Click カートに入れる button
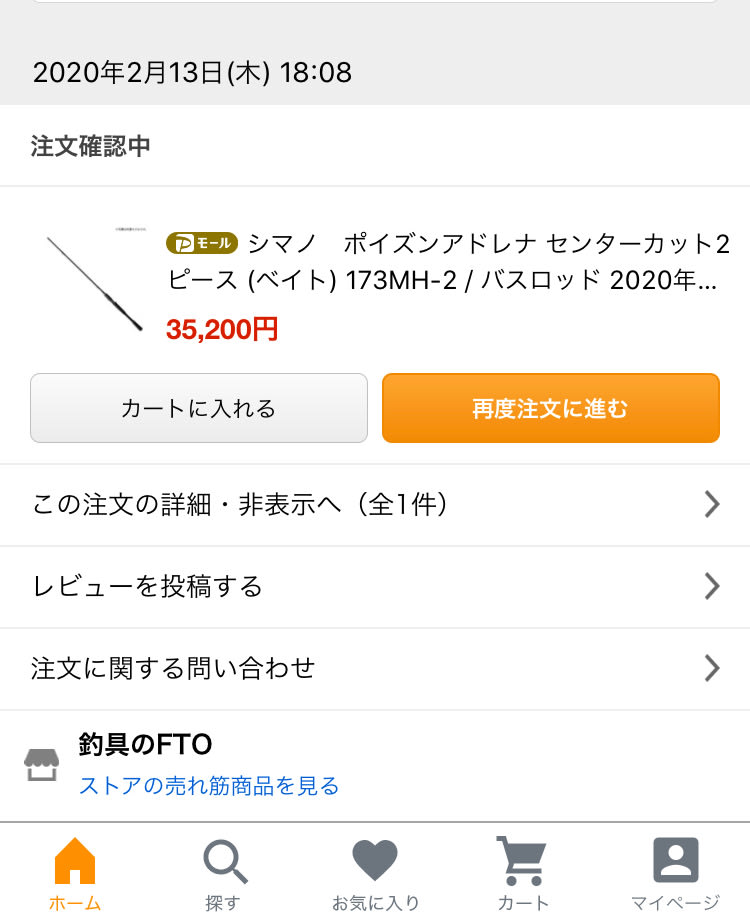Viewport: 750px width, 921px height. tap(199, 408)
